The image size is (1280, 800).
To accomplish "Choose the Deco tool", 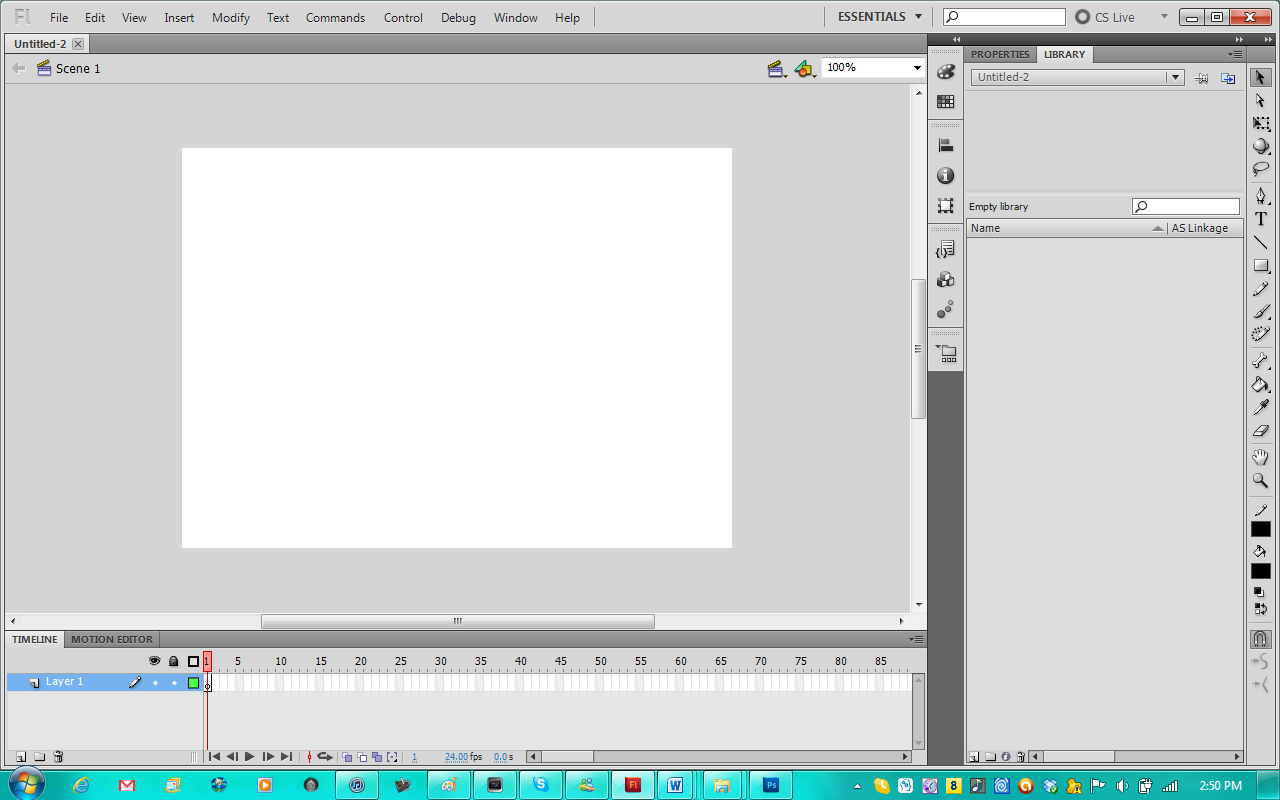I will [x=1260, y=335].
